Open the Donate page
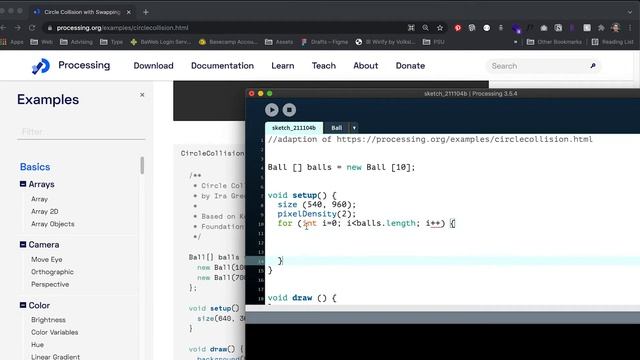 click(410, 66)
